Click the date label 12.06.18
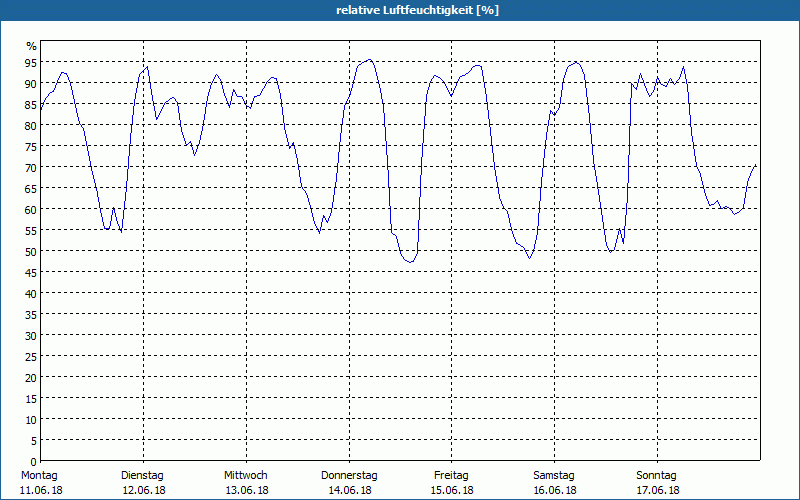The width and height of the screenshot is (800, 500). [x=143, y=490]
